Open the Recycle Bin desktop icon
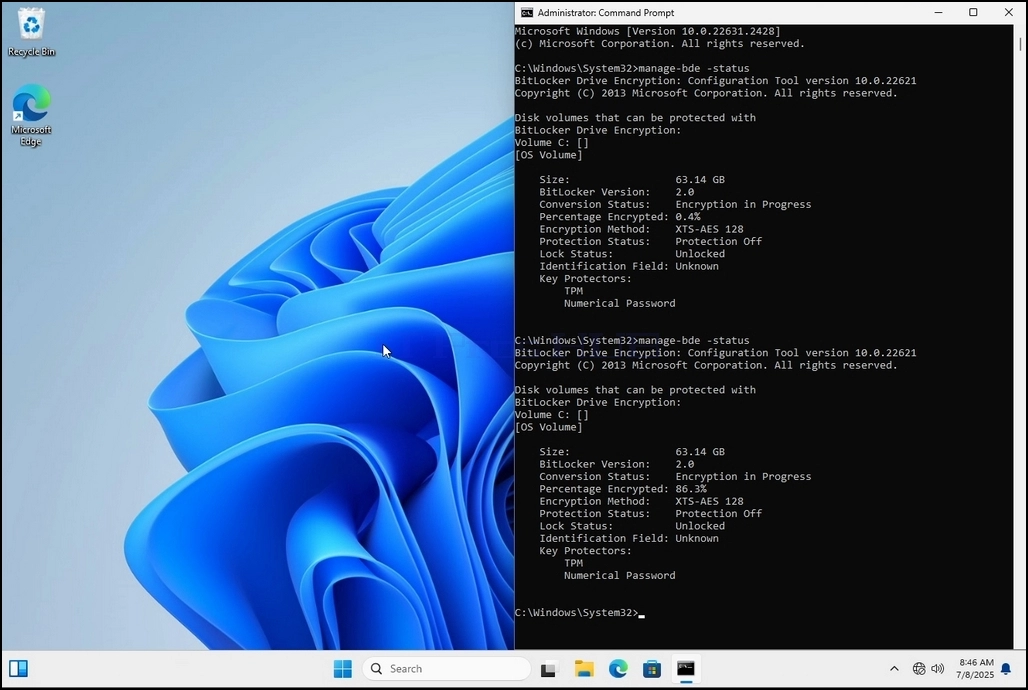 point(31,33)
